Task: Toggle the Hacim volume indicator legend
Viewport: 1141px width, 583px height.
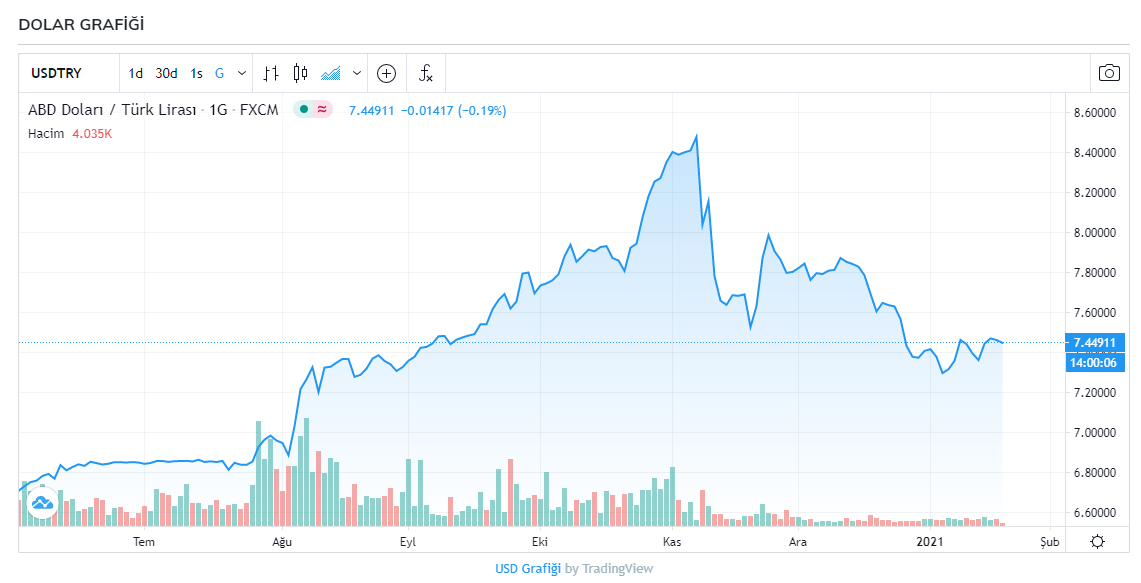Action: (x=45, y=133)
